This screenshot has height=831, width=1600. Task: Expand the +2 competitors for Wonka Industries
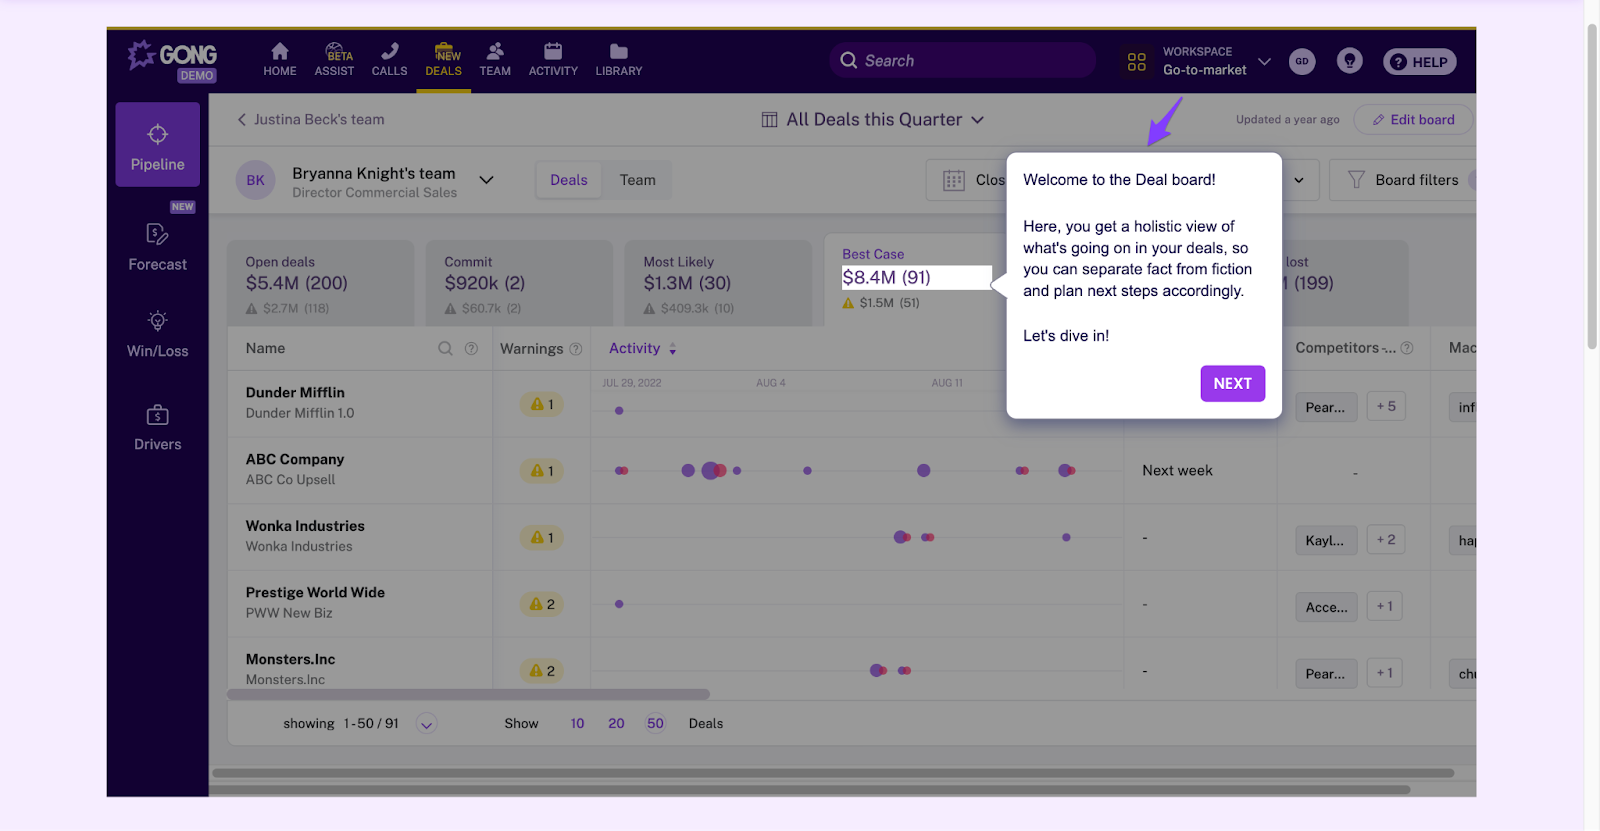click(1386, 539)
